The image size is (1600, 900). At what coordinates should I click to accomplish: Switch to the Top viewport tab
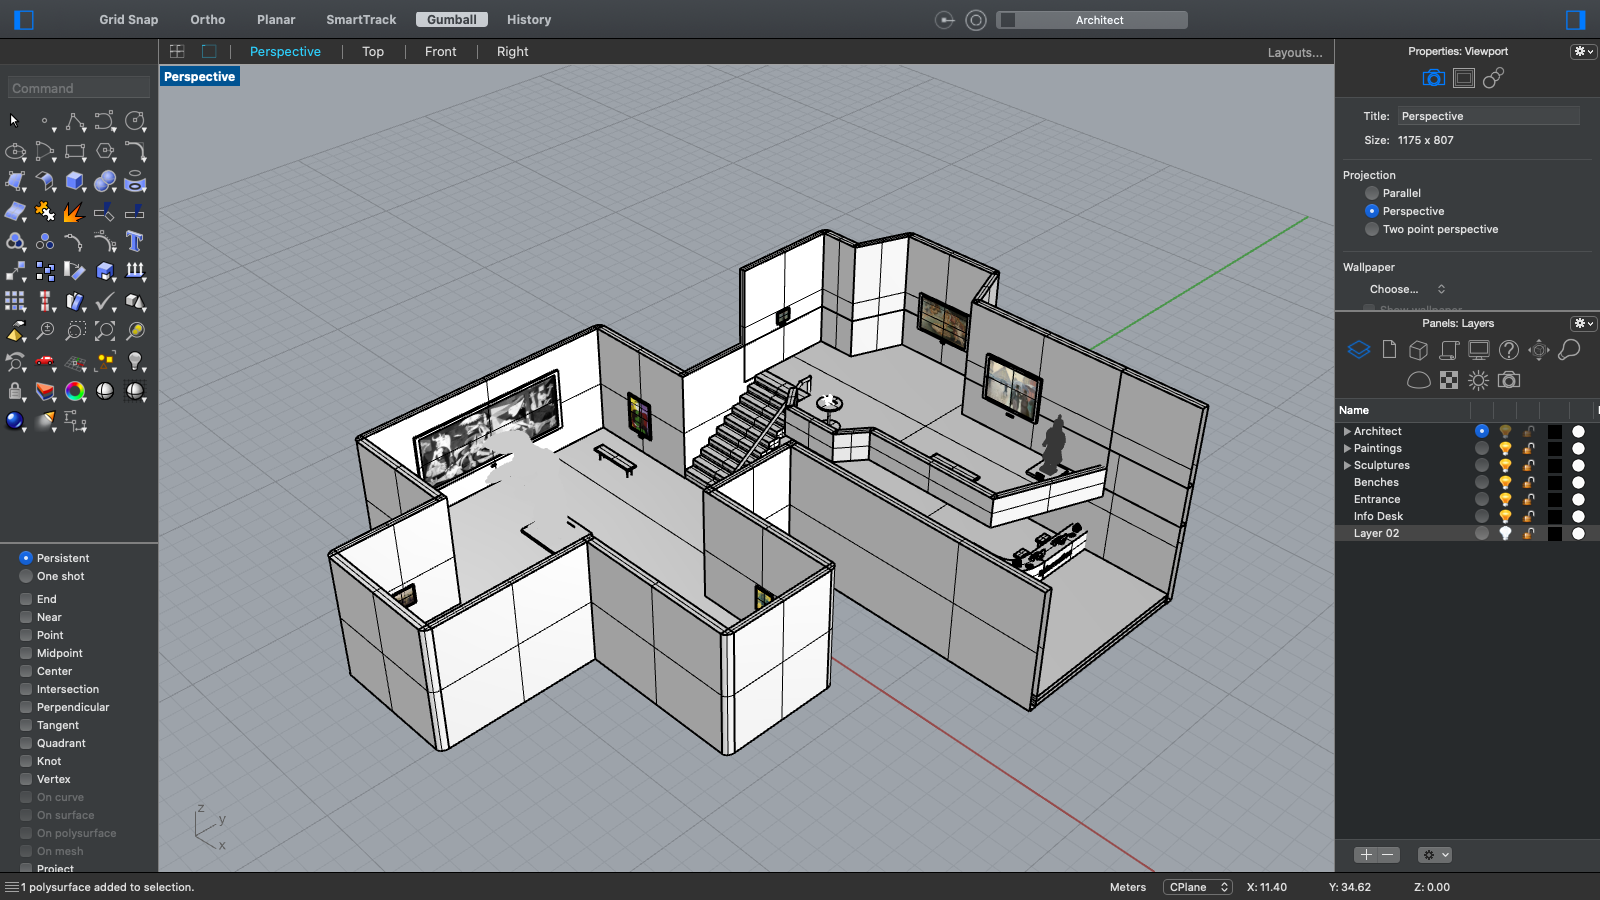coord(373,52)
